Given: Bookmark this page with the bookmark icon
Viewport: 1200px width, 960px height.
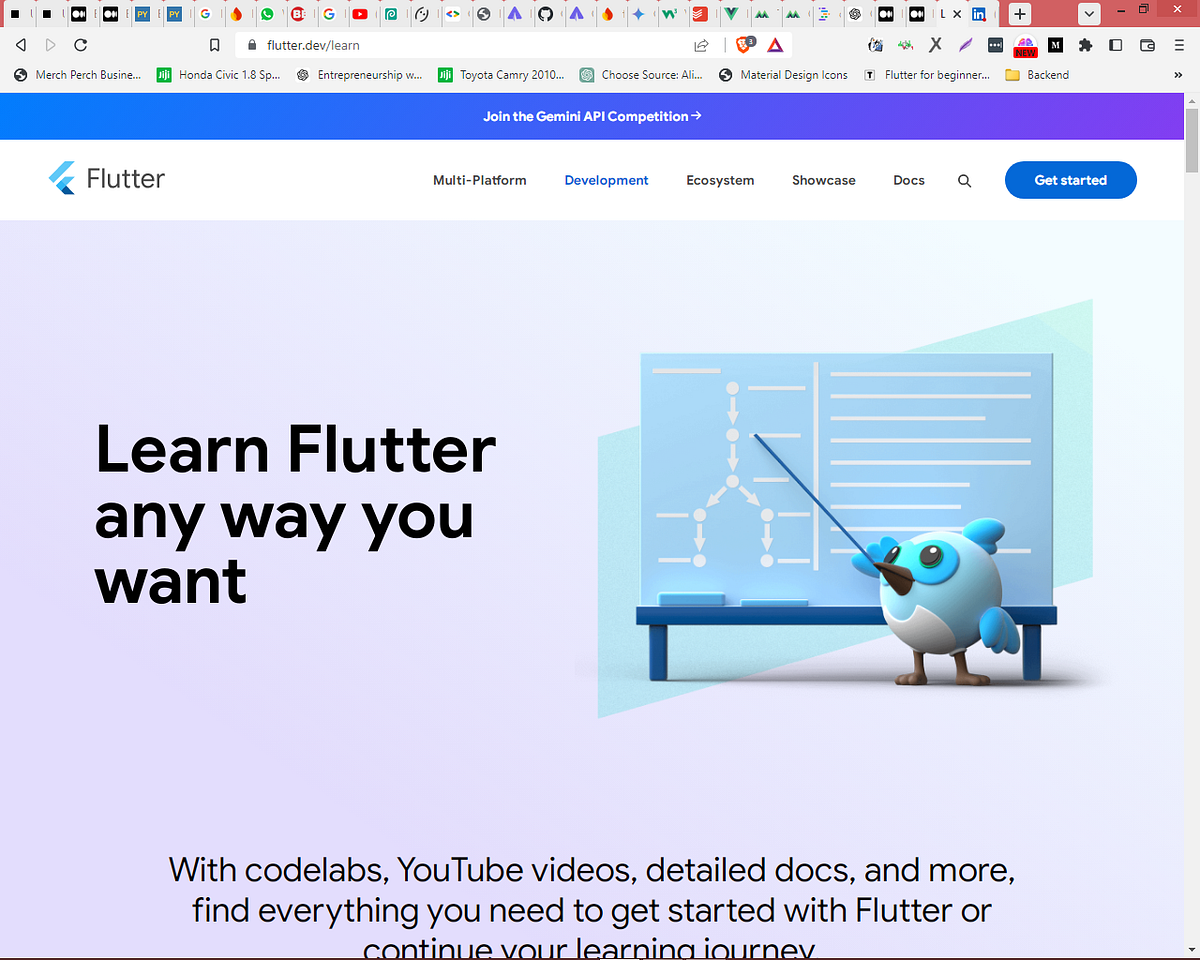Looking at the screenshot, I should tap(214, 45).
